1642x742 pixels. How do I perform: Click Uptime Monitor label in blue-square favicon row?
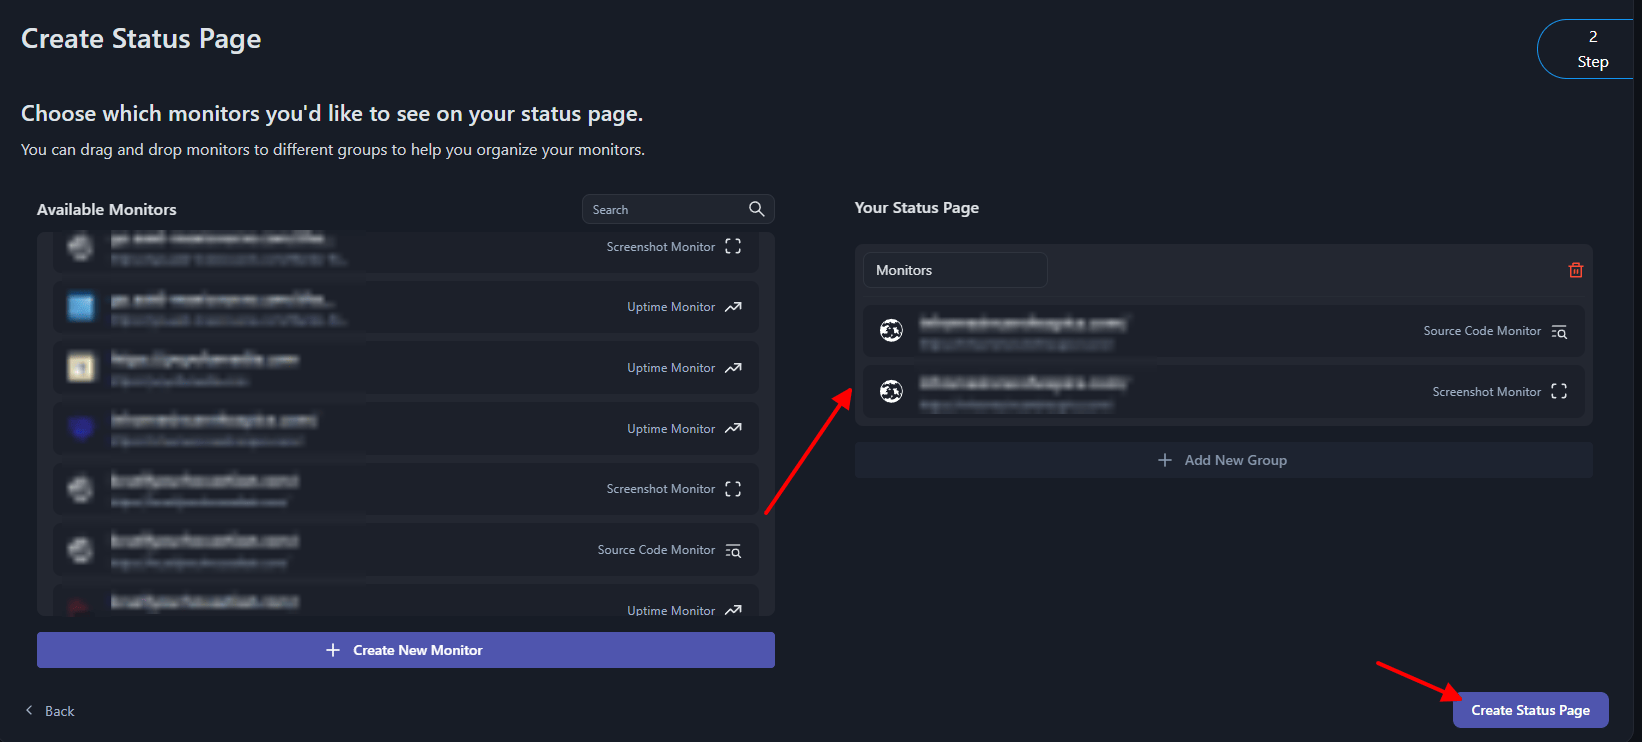pyautogui.click(x=671, y=307)
